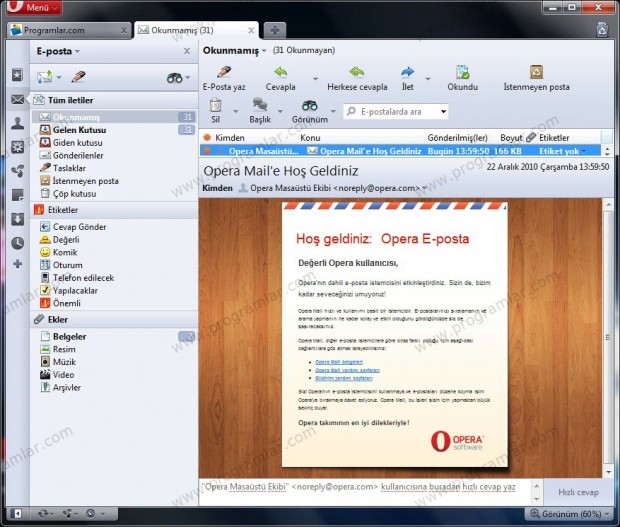Open the Bookmarks star sidebar panel
Screen dimensions: 620x527
pyautogui.click(x=17, y=75)
